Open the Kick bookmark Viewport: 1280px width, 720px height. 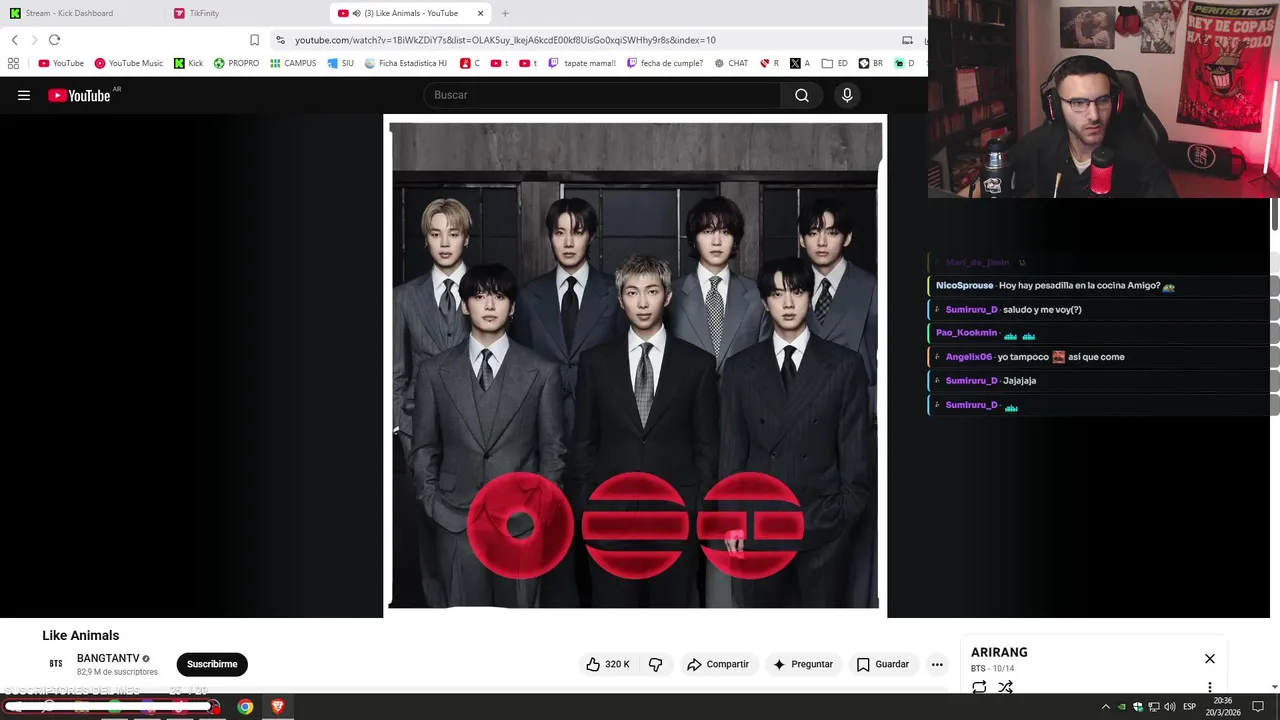tap(188, 63)
